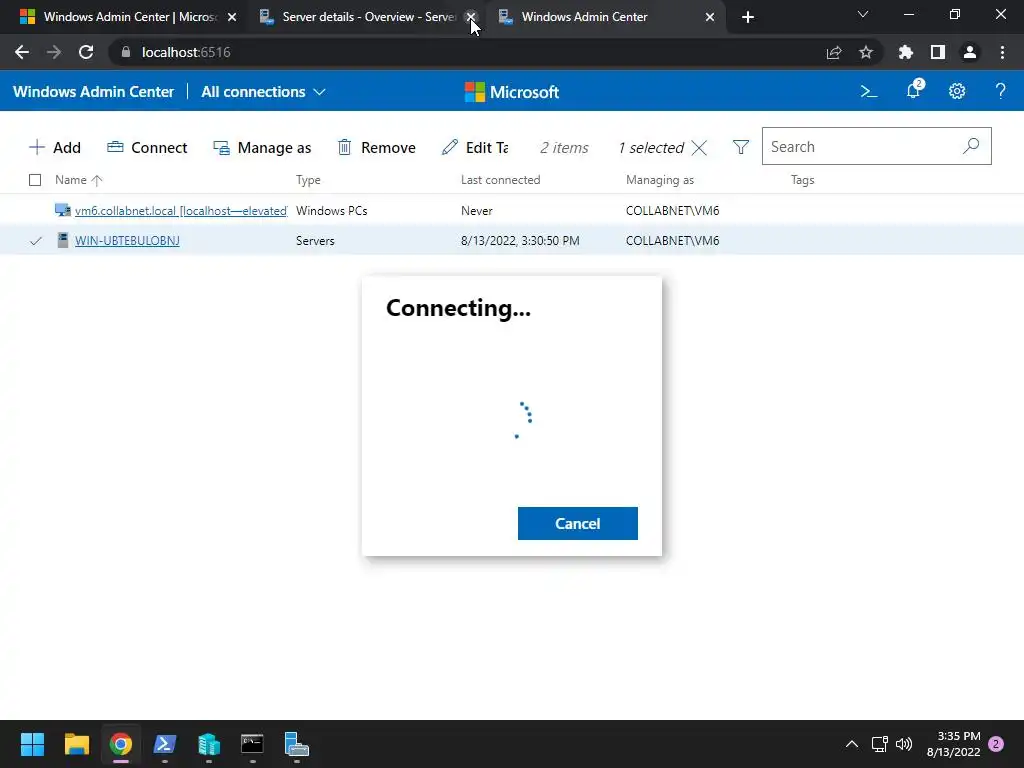Open the vm6.collabnet.local connection link
1024x768 pixels.
point(181,210)
